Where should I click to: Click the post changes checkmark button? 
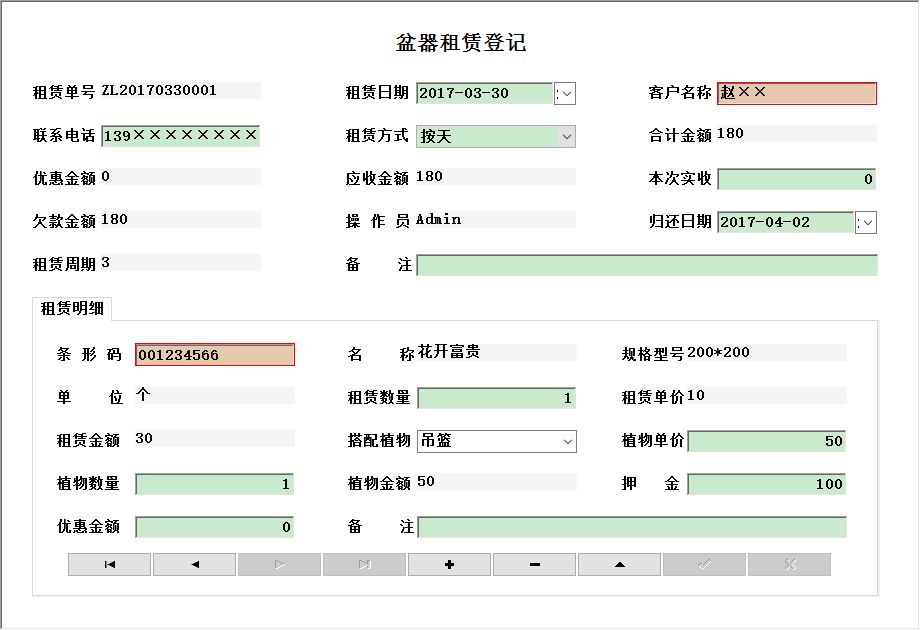(705, 564)
